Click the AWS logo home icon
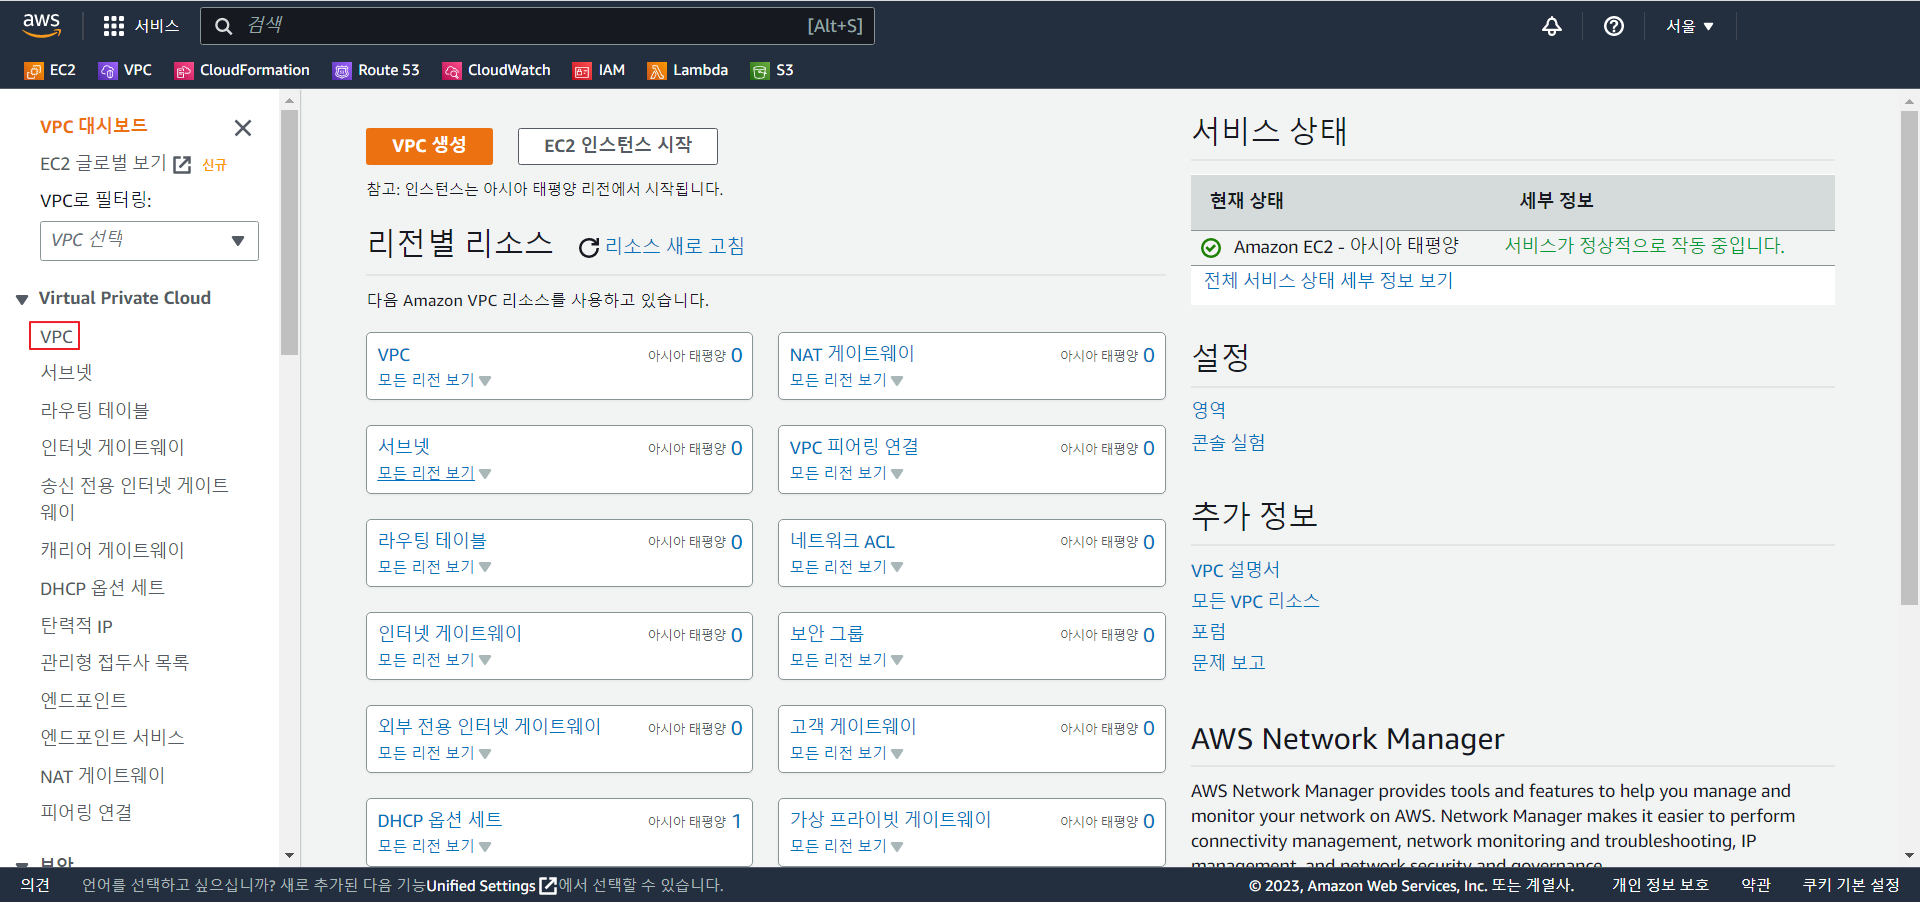The image size is (1920, 902). 42,25
